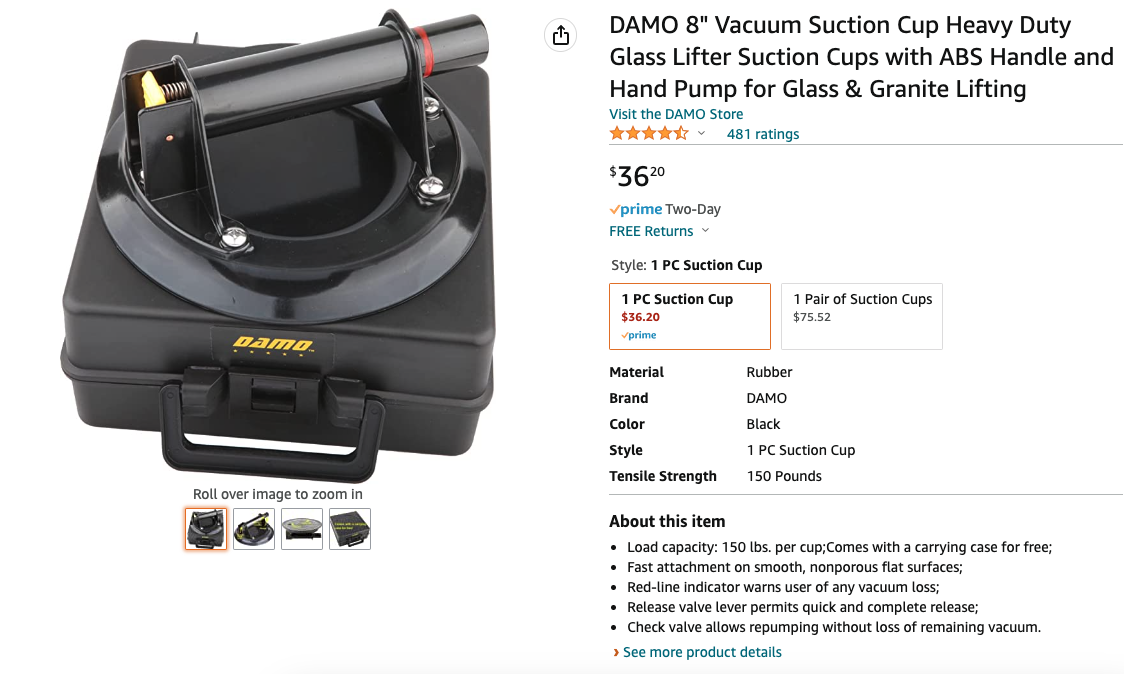This screenshot has width=1124, height=674.
Task: Click the small prime badge in selected style
Action: click(x=639, y=335)
